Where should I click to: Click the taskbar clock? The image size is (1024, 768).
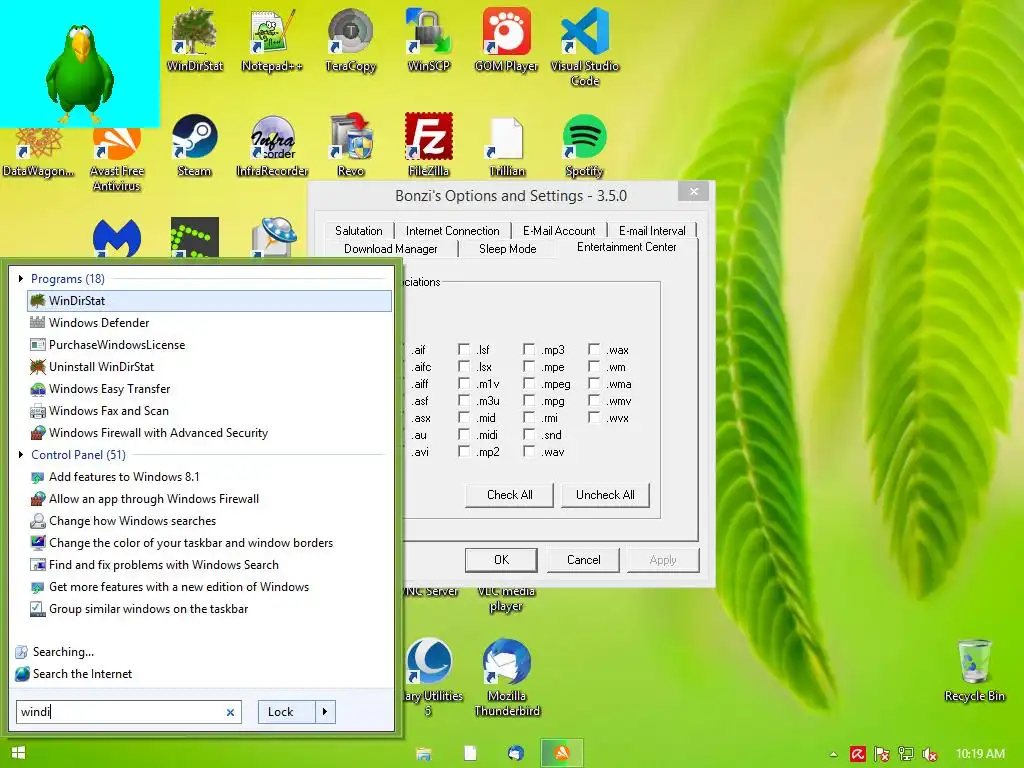tap(980, 754)
